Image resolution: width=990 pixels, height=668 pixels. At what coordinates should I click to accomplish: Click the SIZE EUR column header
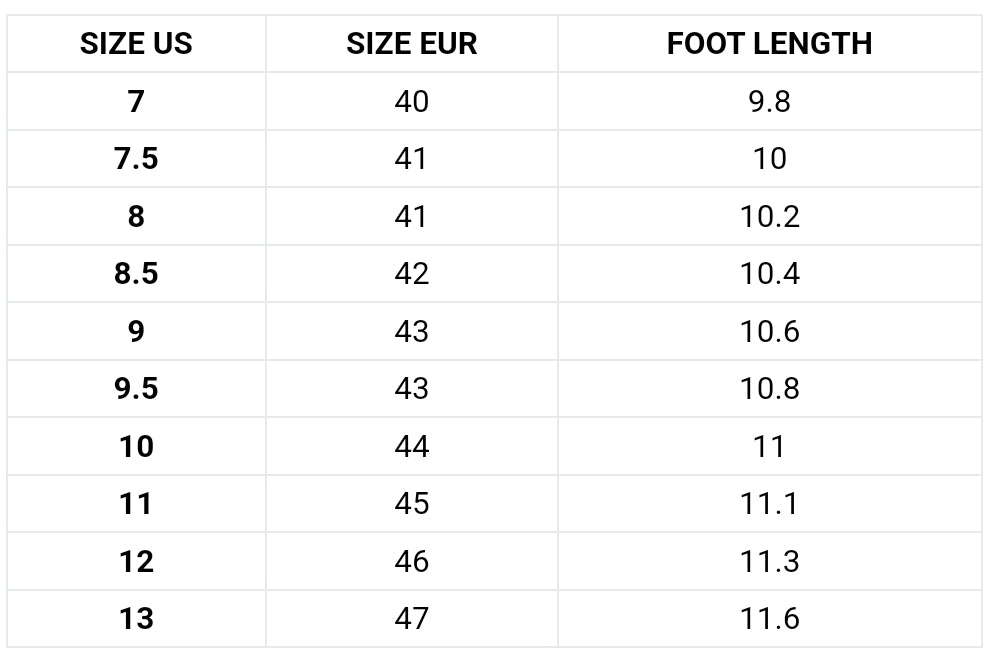411,44
